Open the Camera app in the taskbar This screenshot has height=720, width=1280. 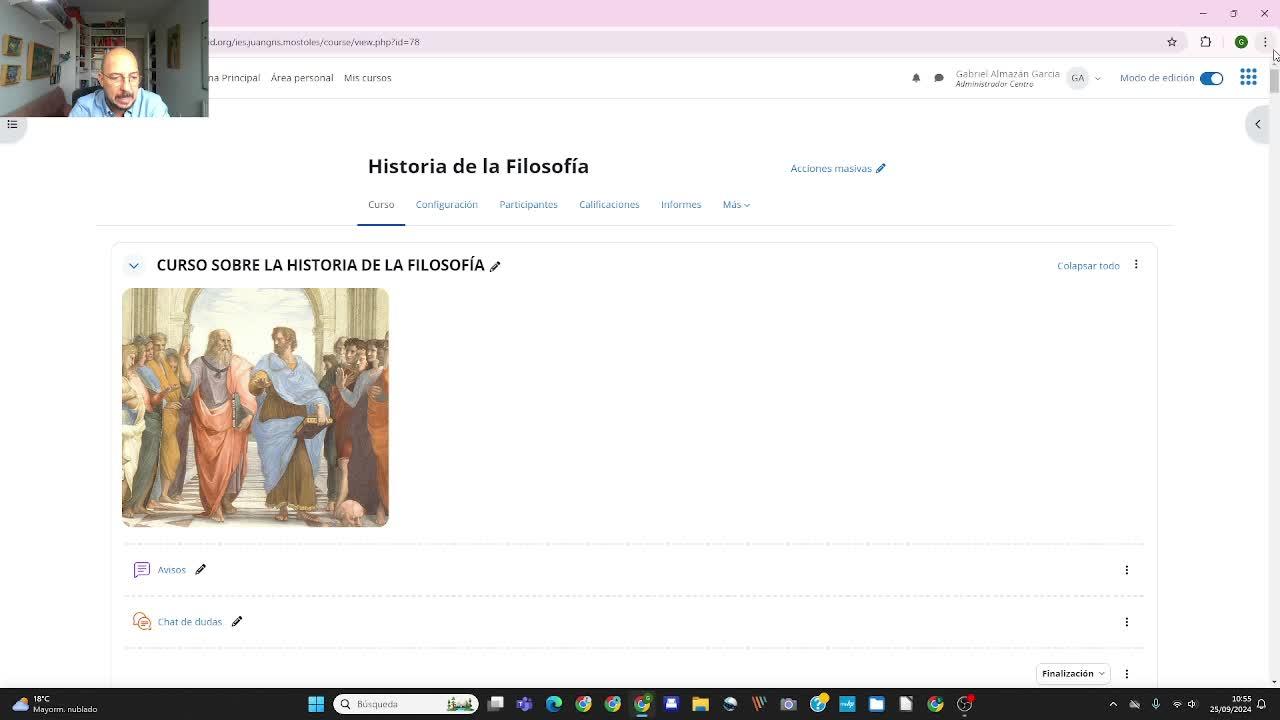pyautogui.click(x=788, y=704)
